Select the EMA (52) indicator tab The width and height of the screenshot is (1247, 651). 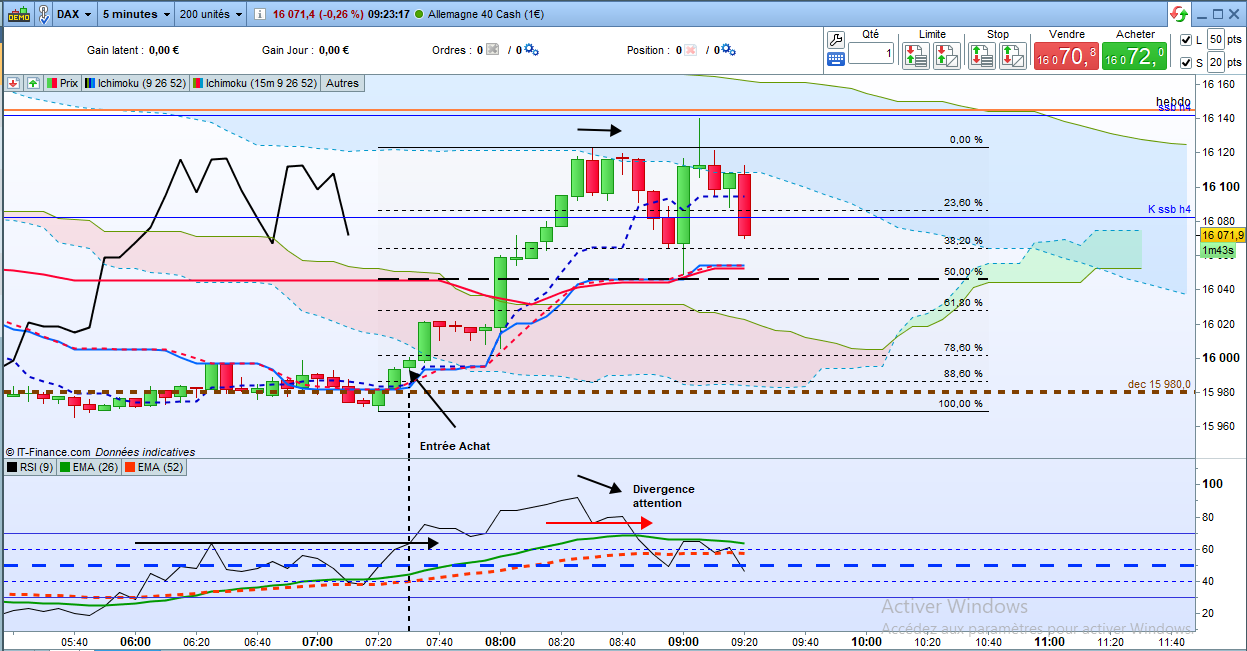point(154,467)
